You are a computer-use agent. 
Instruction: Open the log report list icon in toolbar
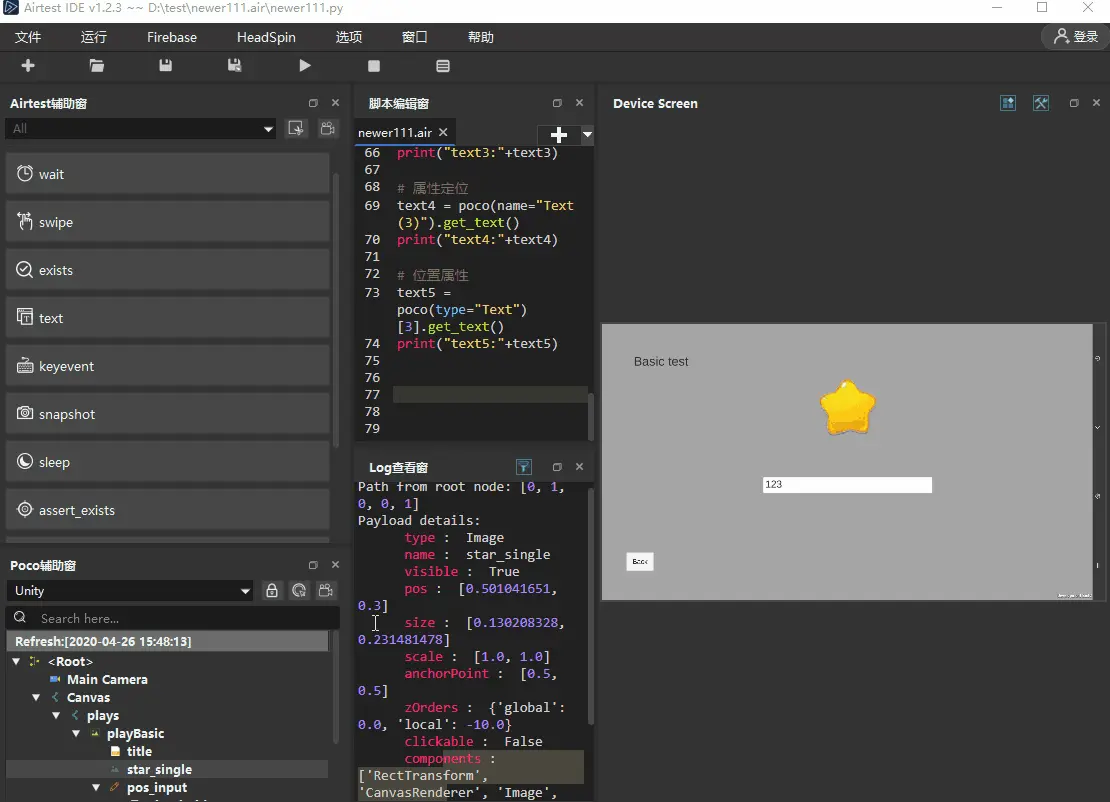tap(443, 66)
